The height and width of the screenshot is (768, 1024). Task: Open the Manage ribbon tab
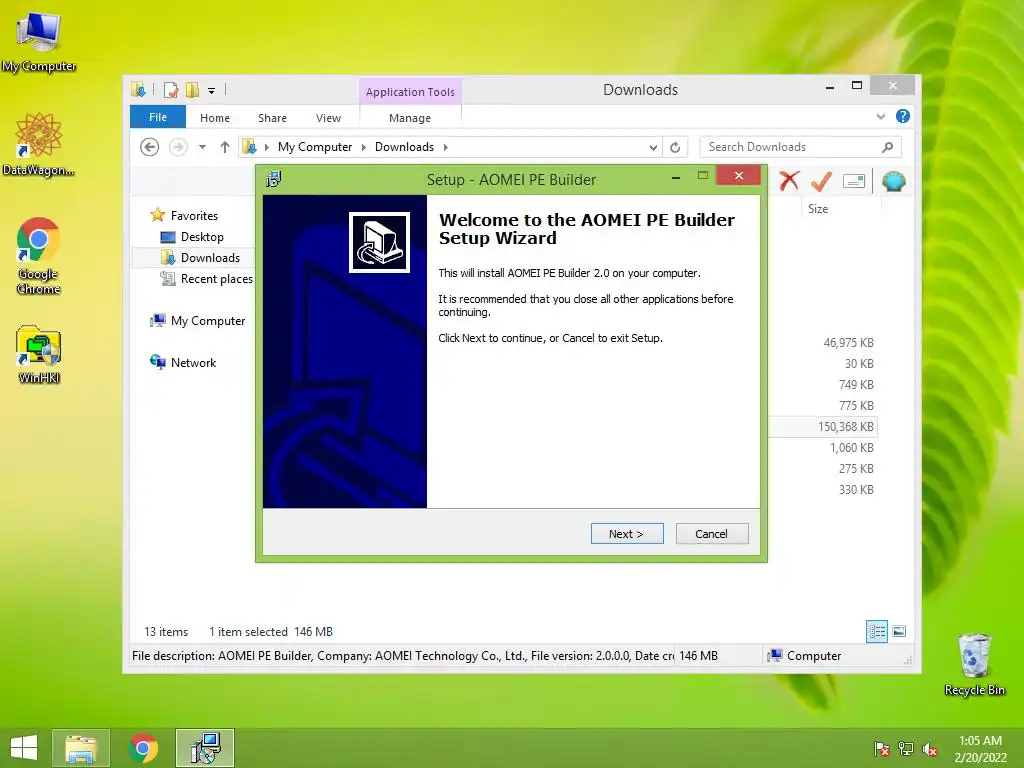point(410,118)
